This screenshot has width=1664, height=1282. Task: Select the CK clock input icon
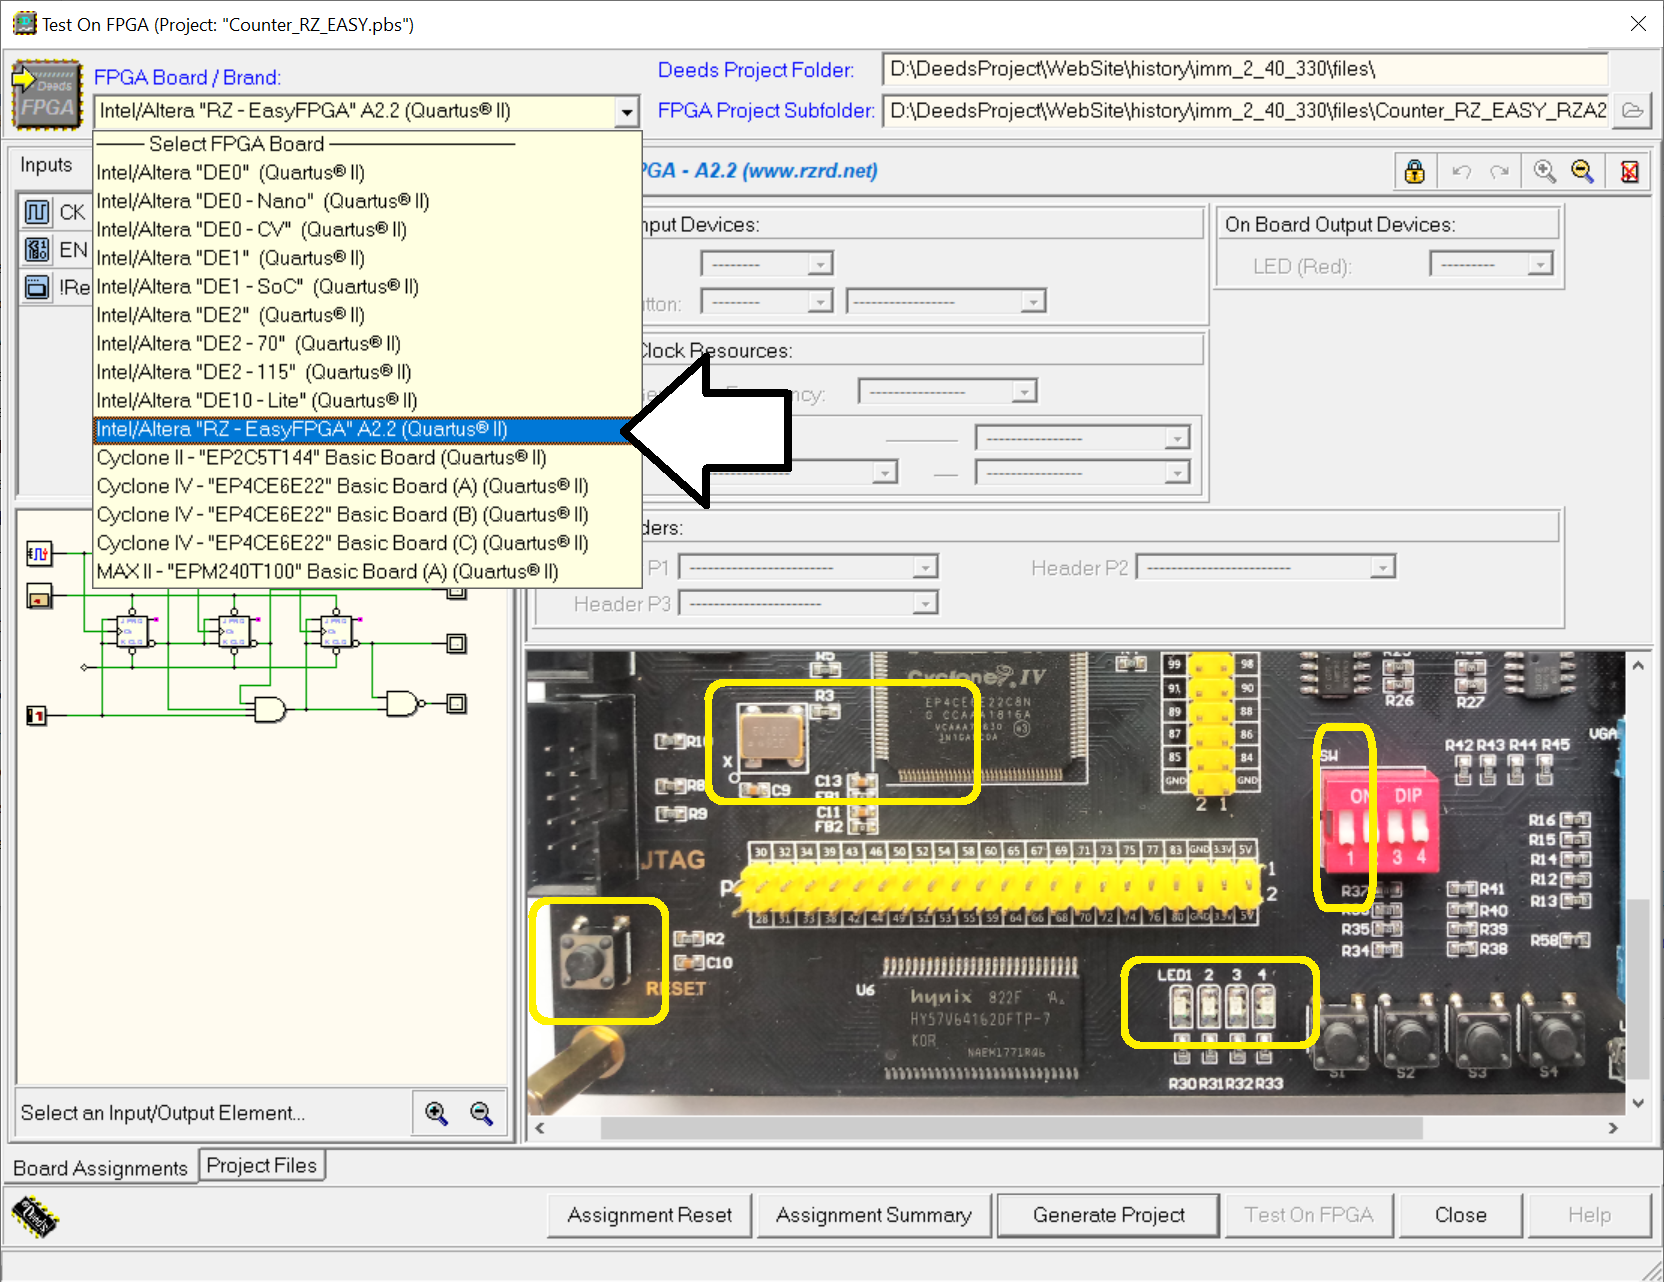(37, 212)
